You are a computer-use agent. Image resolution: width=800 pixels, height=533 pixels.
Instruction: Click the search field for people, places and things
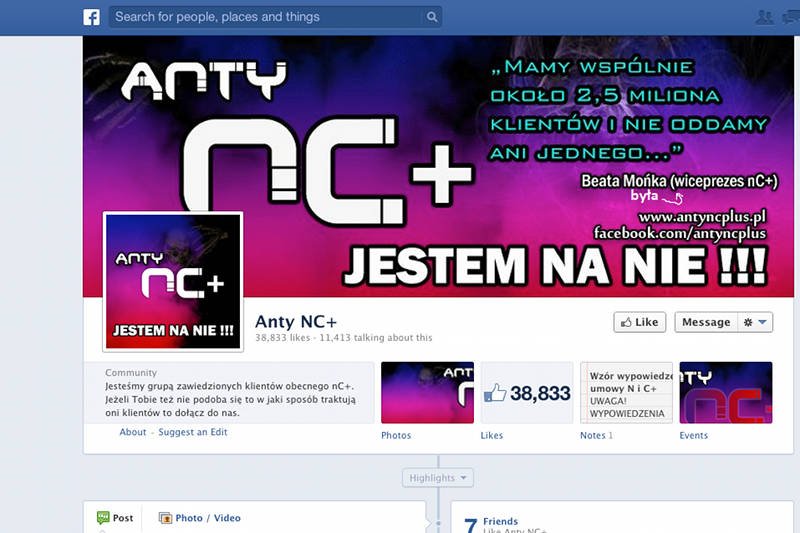(x=276, y=17)
